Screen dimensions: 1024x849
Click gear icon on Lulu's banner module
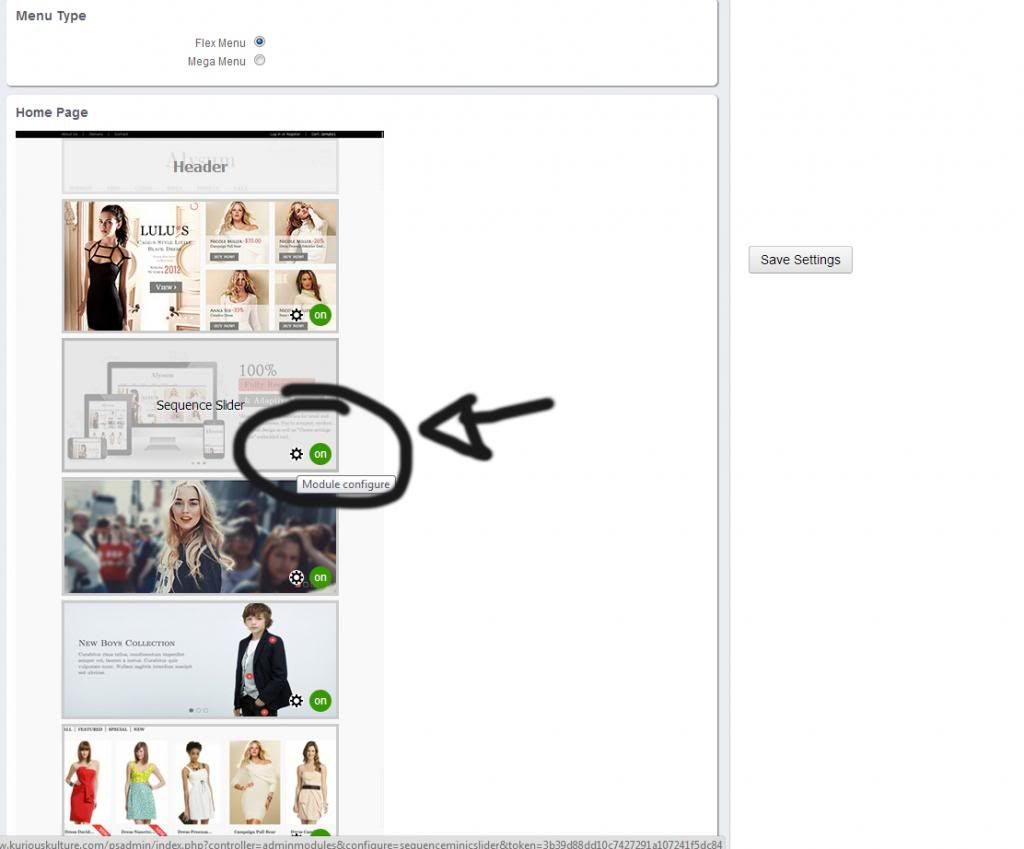[x=296, y=315]
